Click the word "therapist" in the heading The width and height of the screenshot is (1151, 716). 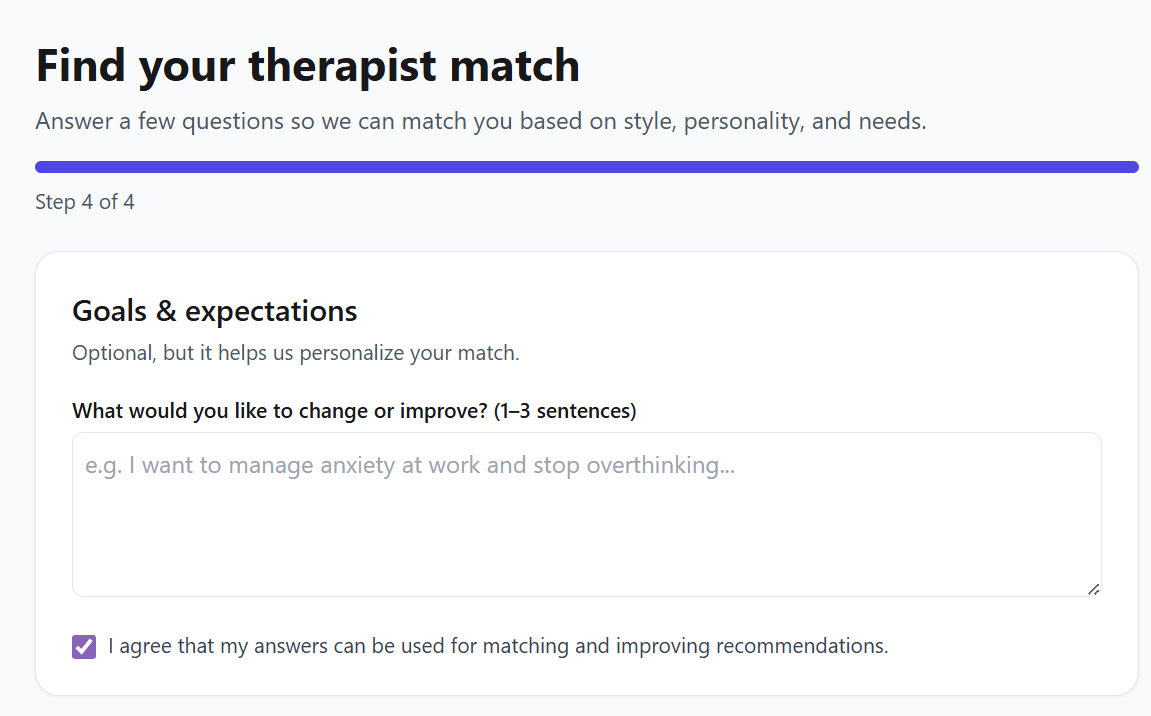[x=343, y=67]
